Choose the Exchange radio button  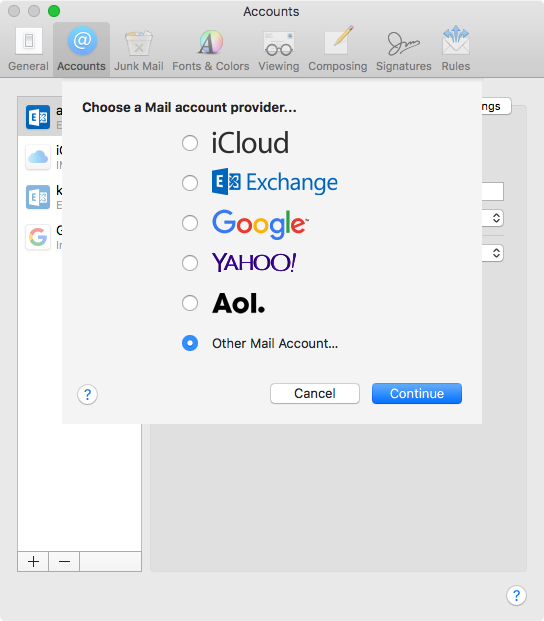[x=190, y=183]
